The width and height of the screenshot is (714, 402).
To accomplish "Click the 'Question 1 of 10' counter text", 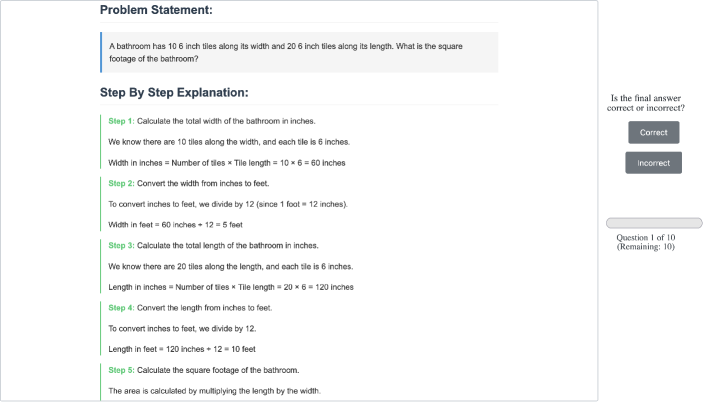I will tap(646, 238).
